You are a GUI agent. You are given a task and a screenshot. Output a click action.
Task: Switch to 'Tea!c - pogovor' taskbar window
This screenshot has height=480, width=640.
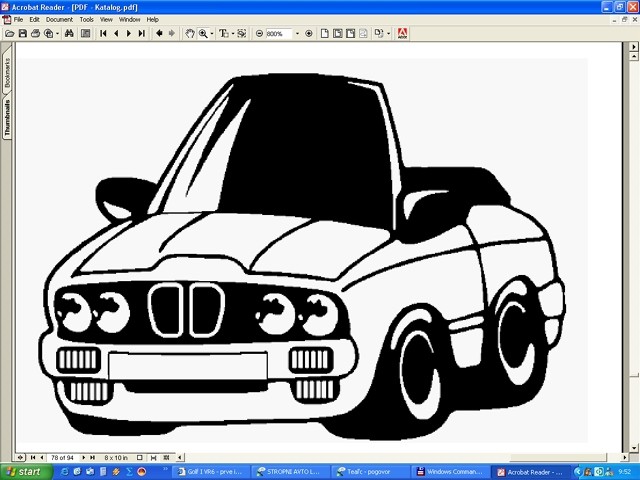pos(369,472)
